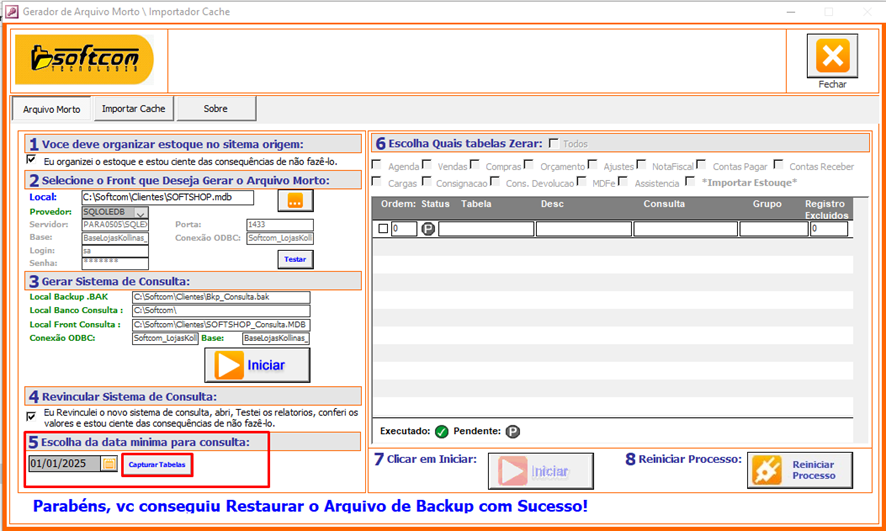The width and height of the screenshot is (886, 531).
Task: Expand the Provedor SQLOLEDB dropdown
Action: coord(140,212)
